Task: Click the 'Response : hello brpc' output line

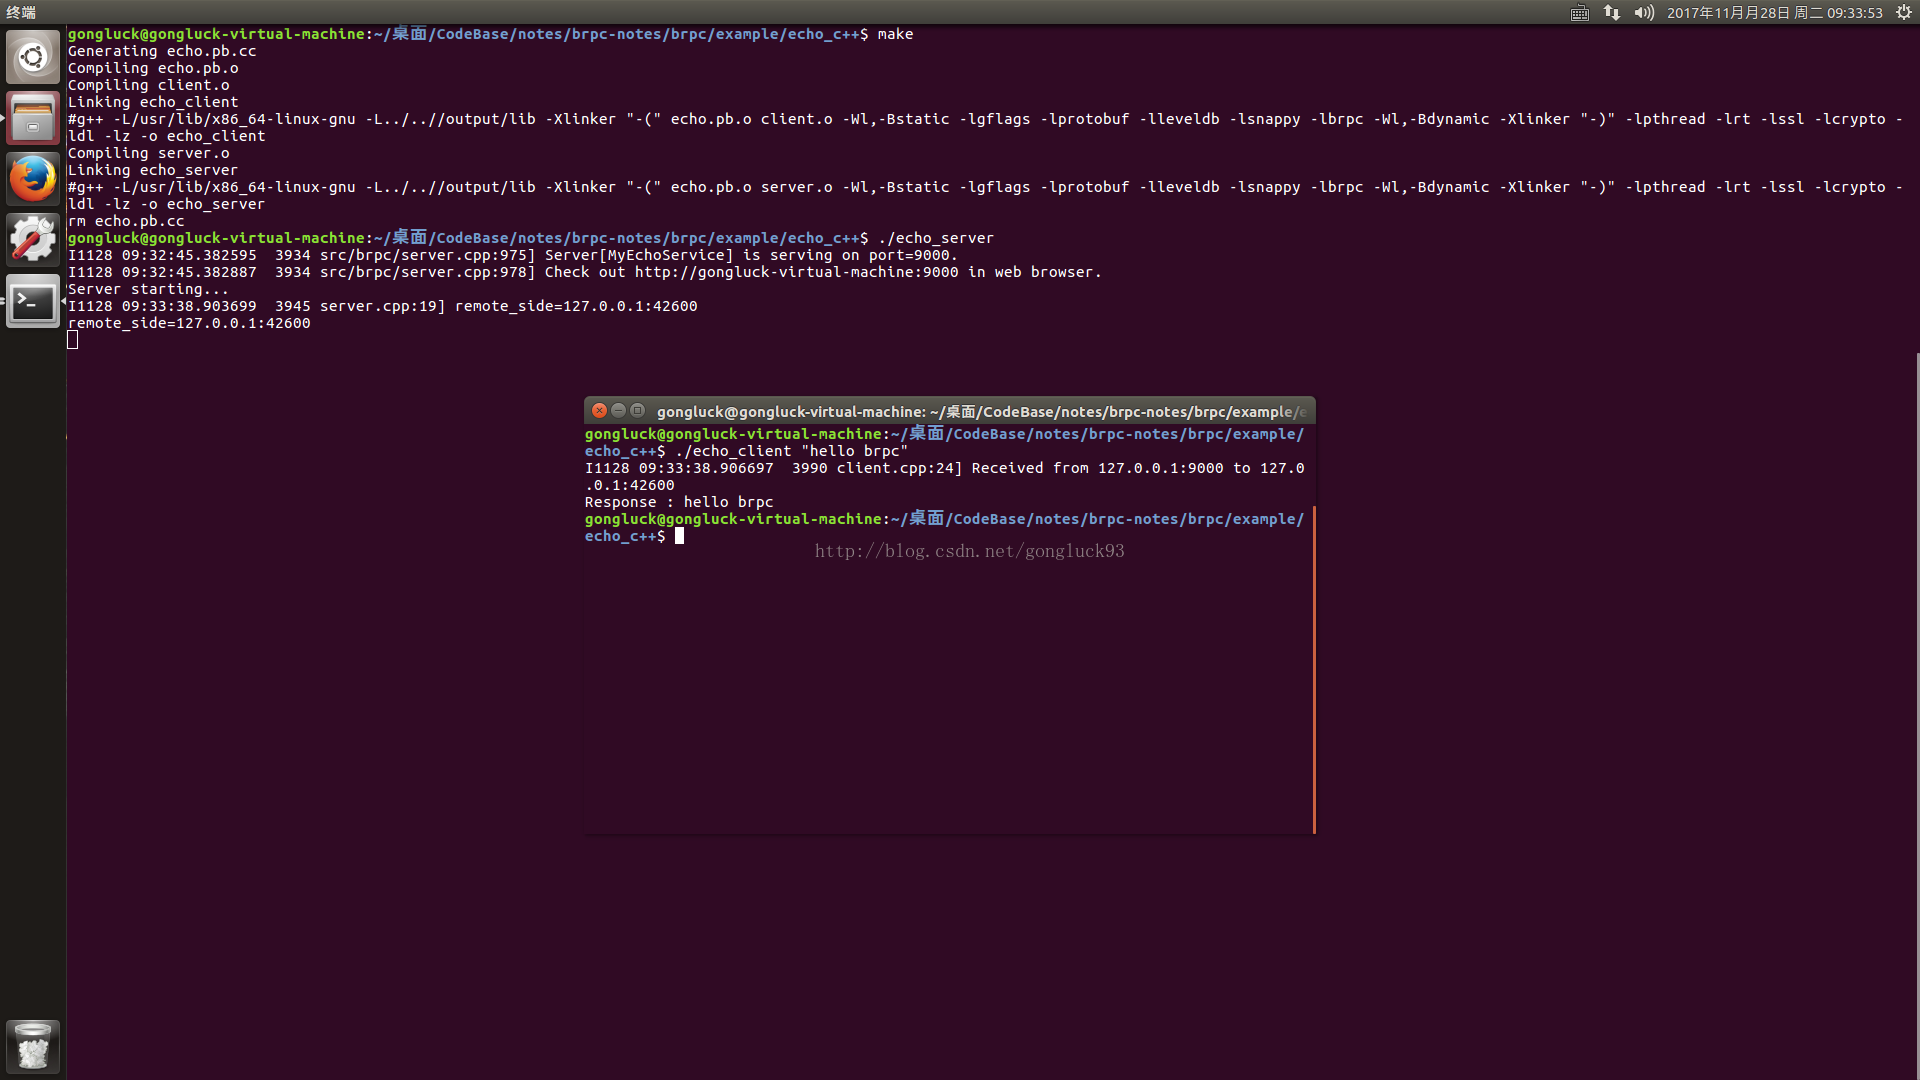Action: coord(679,502)
